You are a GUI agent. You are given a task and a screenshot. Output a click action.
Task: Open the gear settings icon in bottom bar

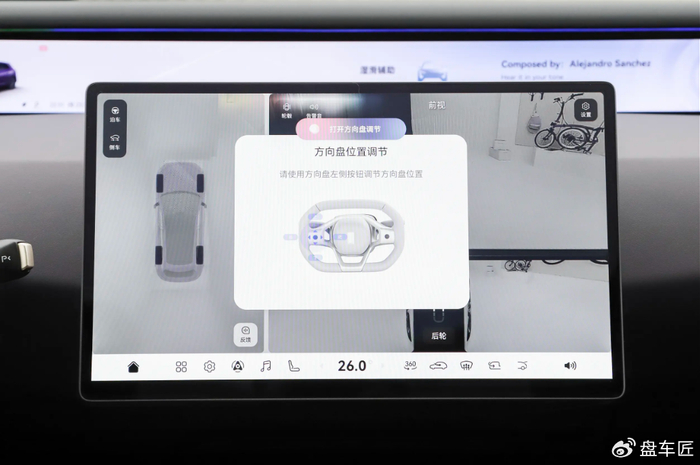coord(209,367)
